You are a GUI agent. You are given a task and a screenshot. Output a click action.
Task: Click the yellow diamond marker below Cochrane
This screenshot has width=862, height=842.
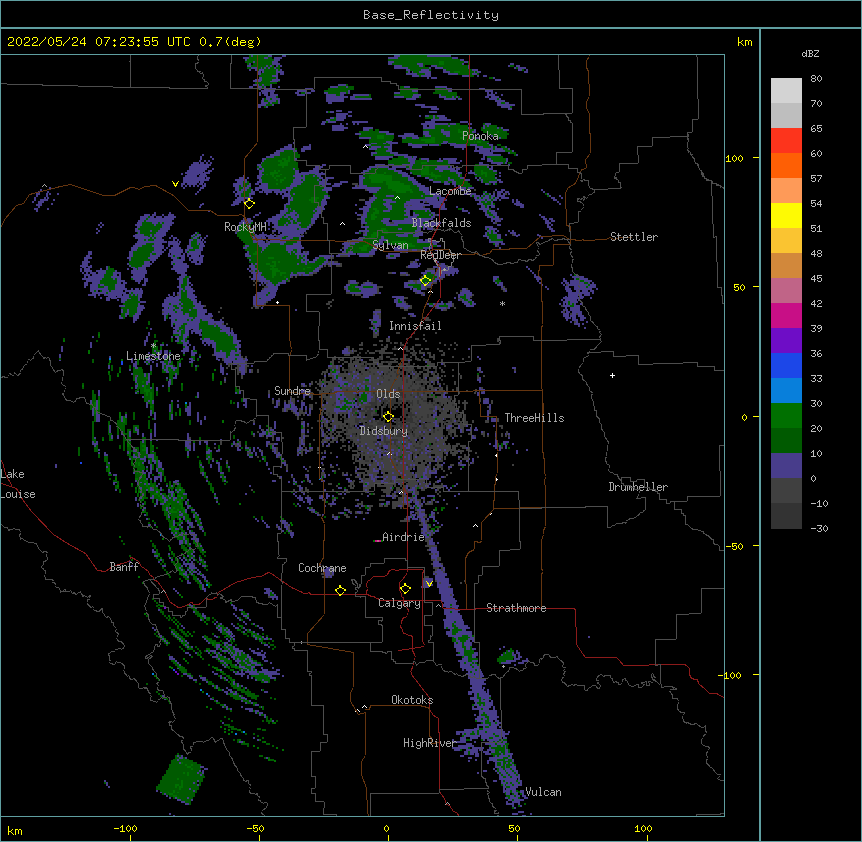(340, 590)
